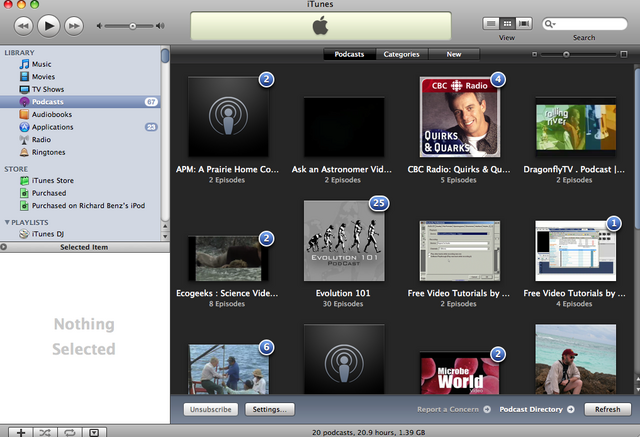Viewport: 640px width, 437px height.
Task: Open CBC Radio Quirks & Quarks podcast
Action: point(460,117)
